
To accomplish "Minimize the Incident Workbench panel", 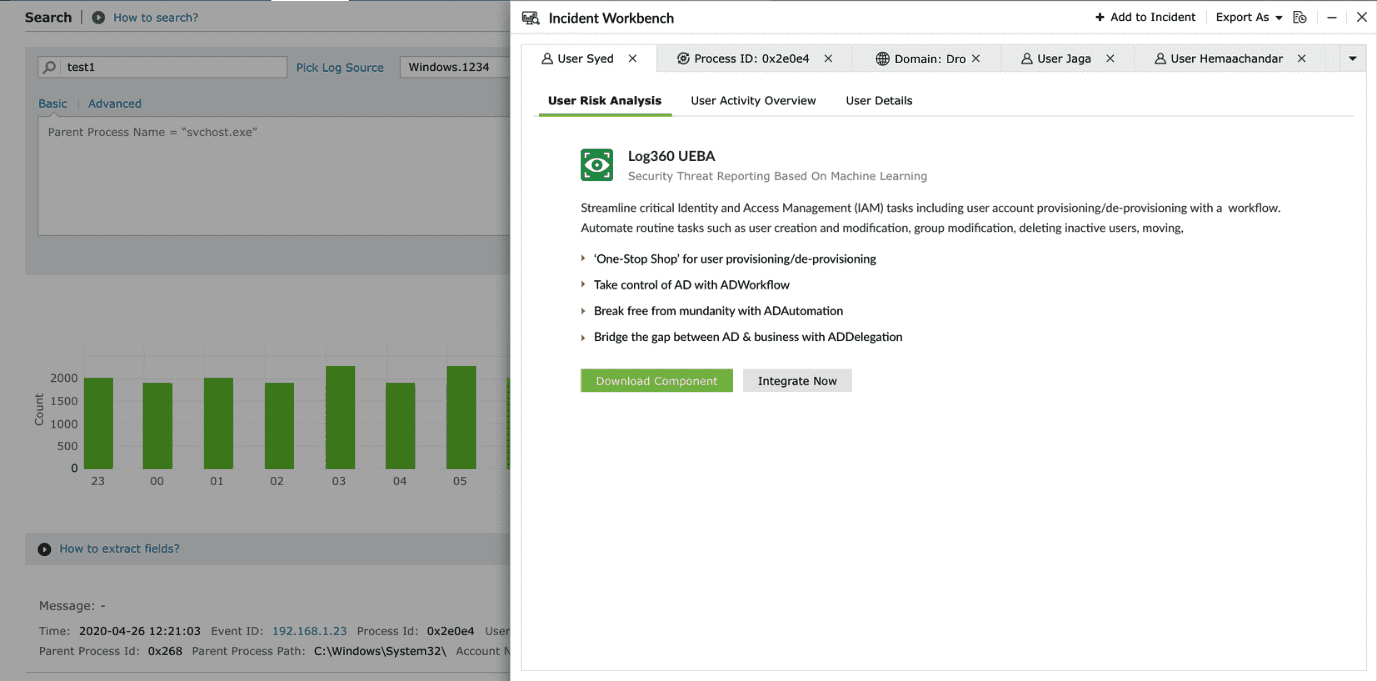I will [x=1332, y=18].
